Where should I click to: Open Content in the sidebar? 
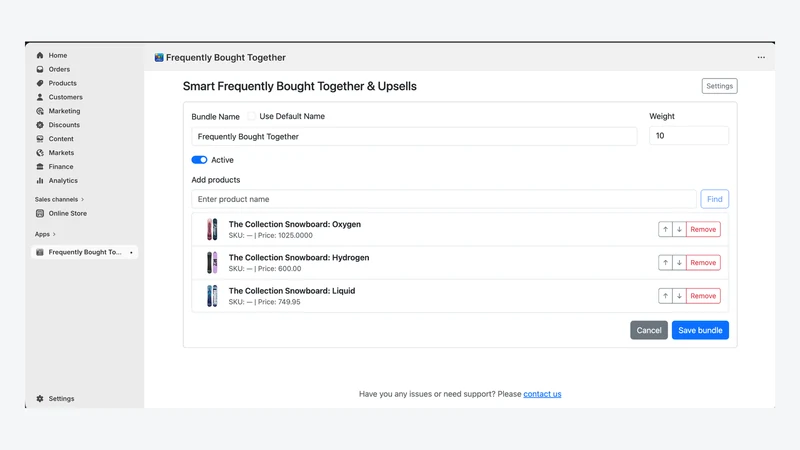click(x=61, y=138)
